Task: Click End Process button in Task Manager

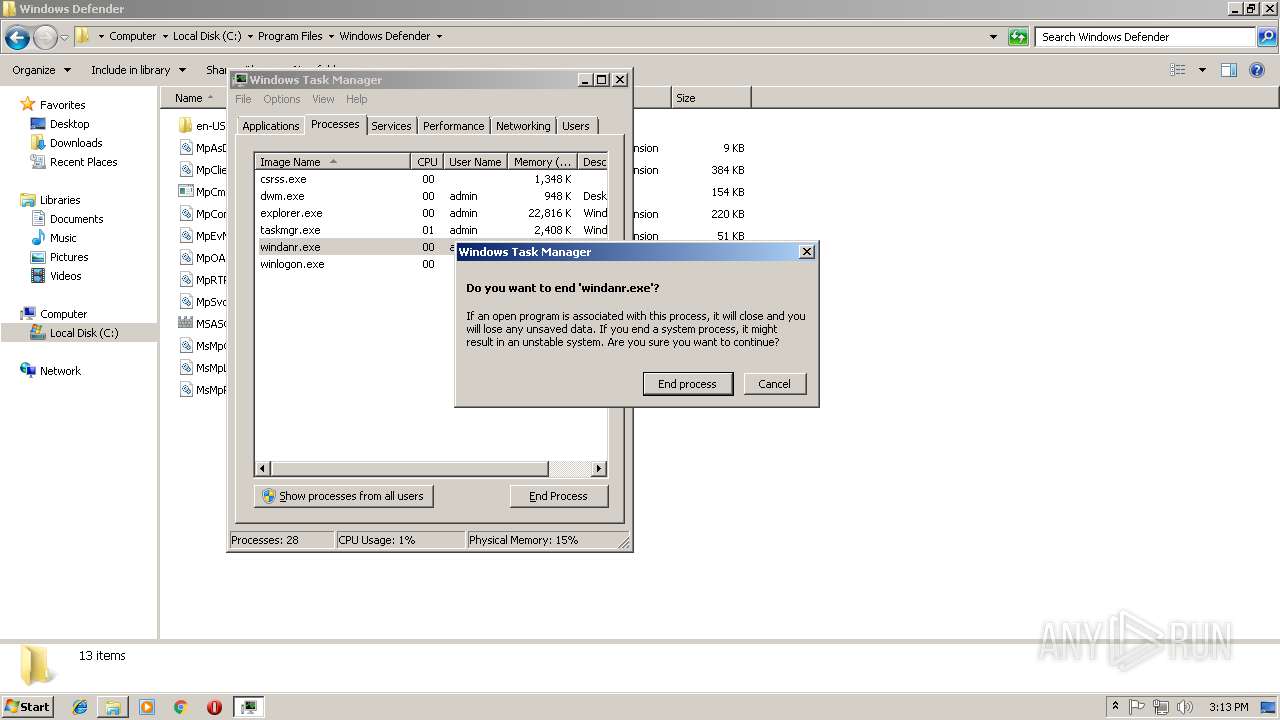Action: pyautogui.click(x=558, y=496)
